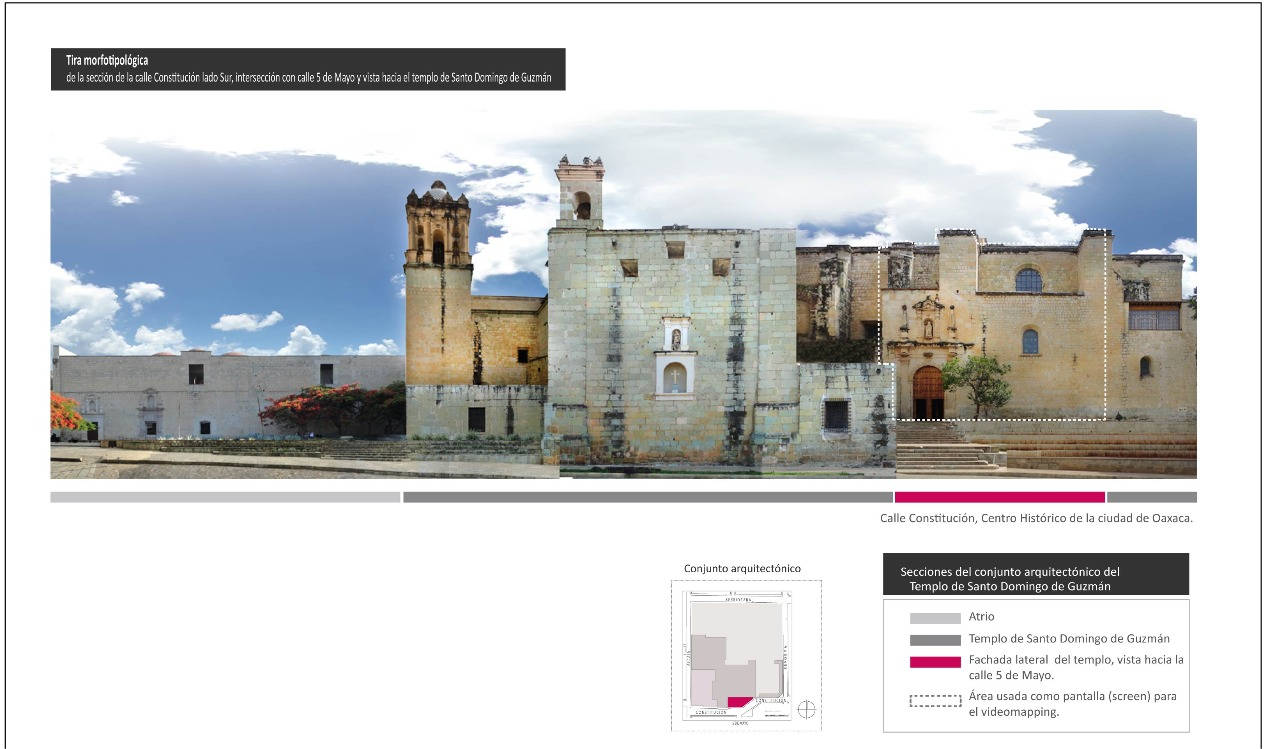Click the wooden door of the lateral facade
This screenshot has height=749, width=1267.
tap(927, 392)
